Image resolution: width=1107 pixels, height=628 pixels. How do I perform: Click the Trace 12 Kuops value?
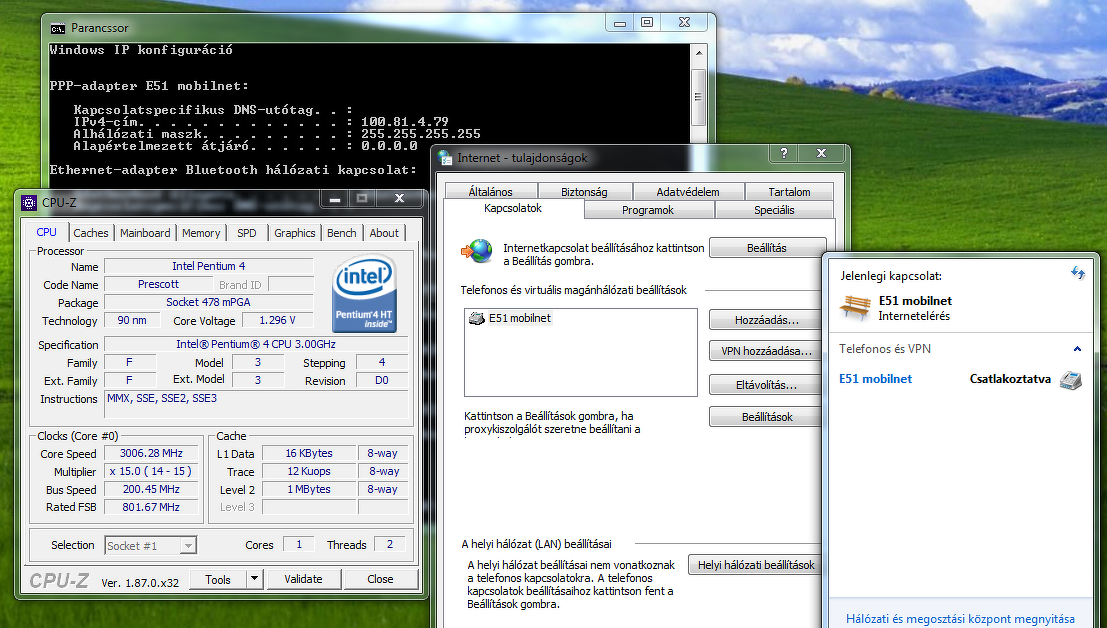pyautogui.click(x=309, y=471)
